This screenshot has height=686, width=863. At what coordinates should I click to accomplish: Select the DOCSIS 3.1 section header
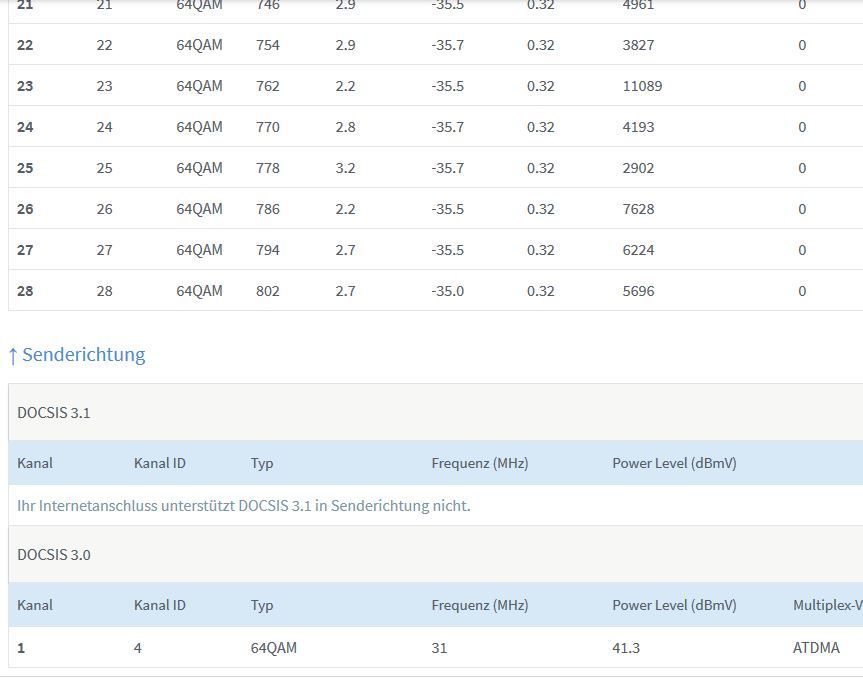pos(53,413)
